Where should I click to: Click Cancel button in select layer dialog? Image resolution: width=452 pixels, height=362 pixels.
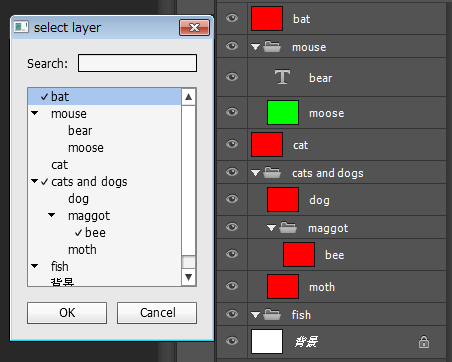[x=157, y=313]
